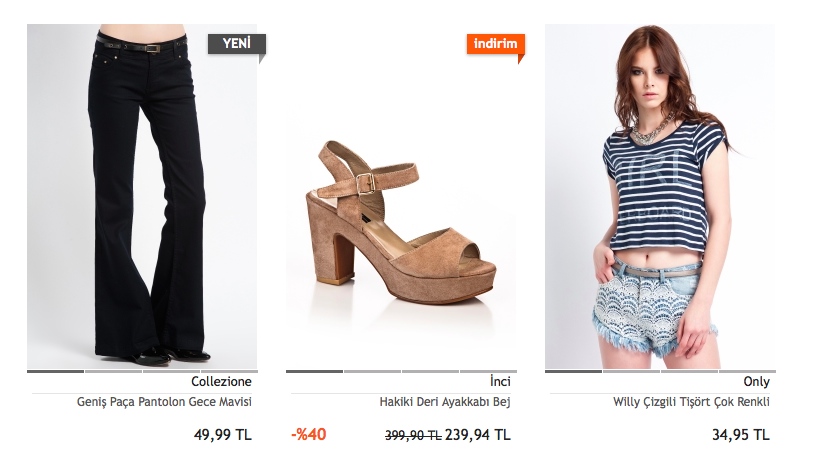This screenshot has width=830, height=463.
Task: Select the İnci brand link
Action: pos(500,382)
